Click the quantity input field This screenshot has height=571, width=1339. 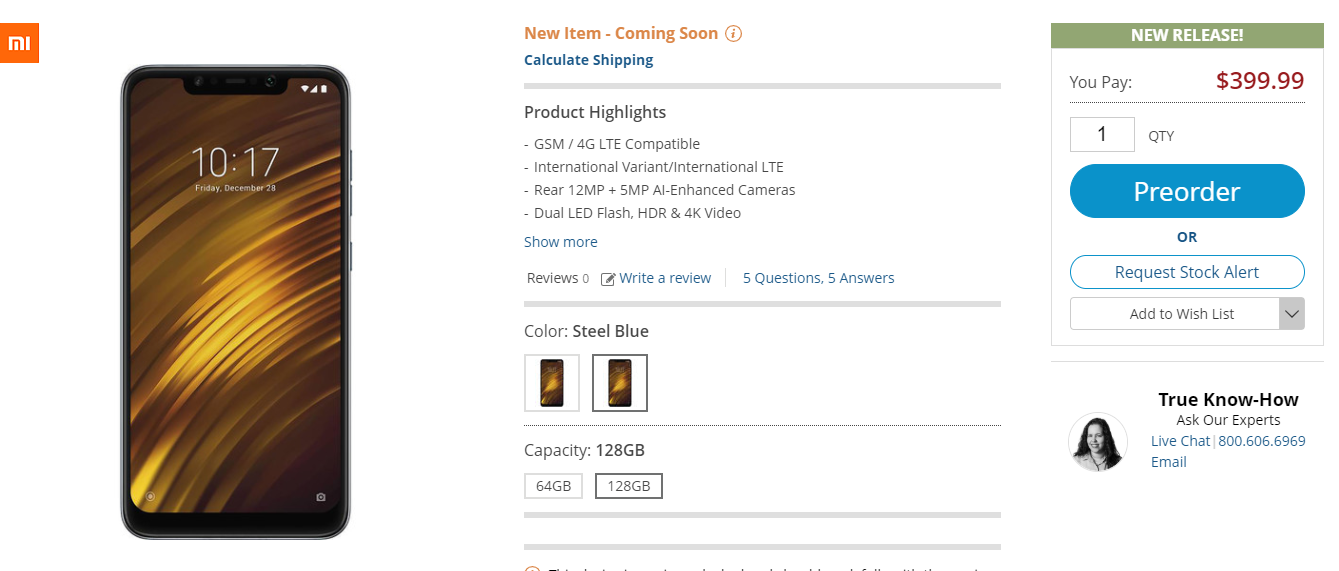point(1102,134)
